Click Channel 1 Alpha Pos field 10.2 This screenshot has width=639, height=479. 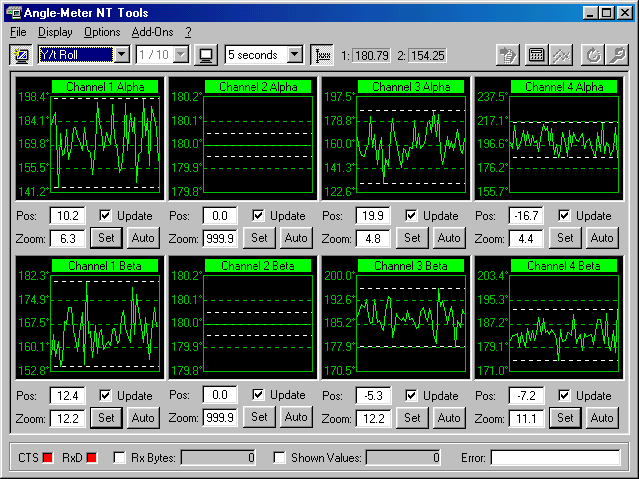coord(68,215)
